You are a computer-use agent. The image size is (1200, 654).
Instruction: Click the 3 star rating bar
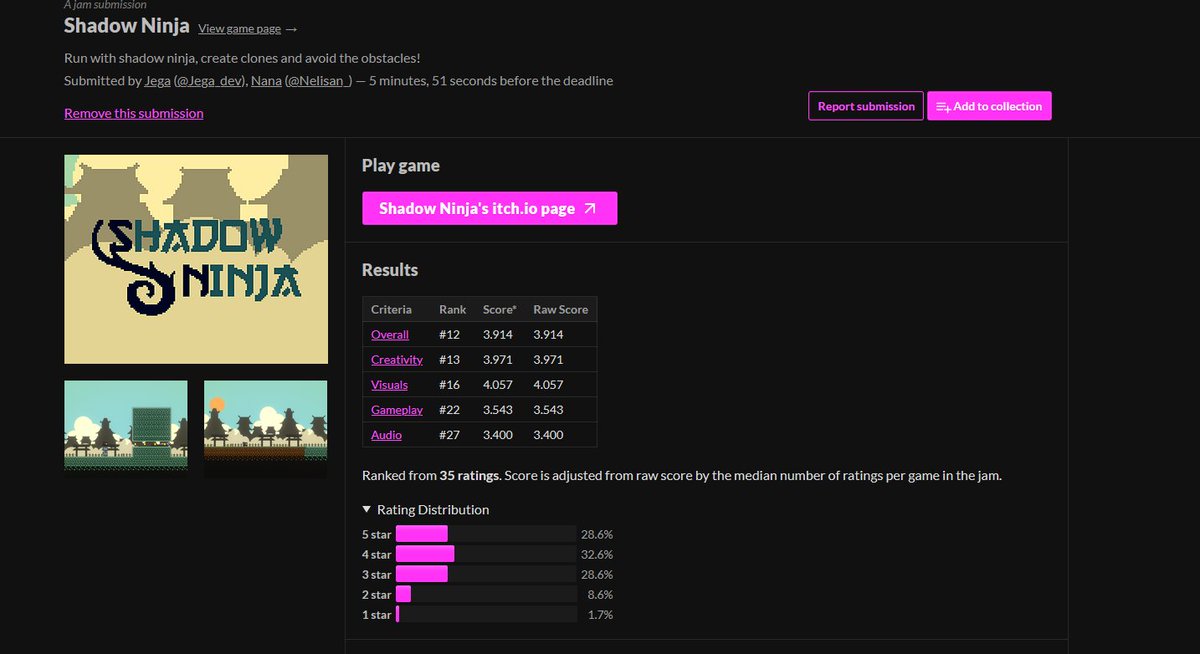486,574
